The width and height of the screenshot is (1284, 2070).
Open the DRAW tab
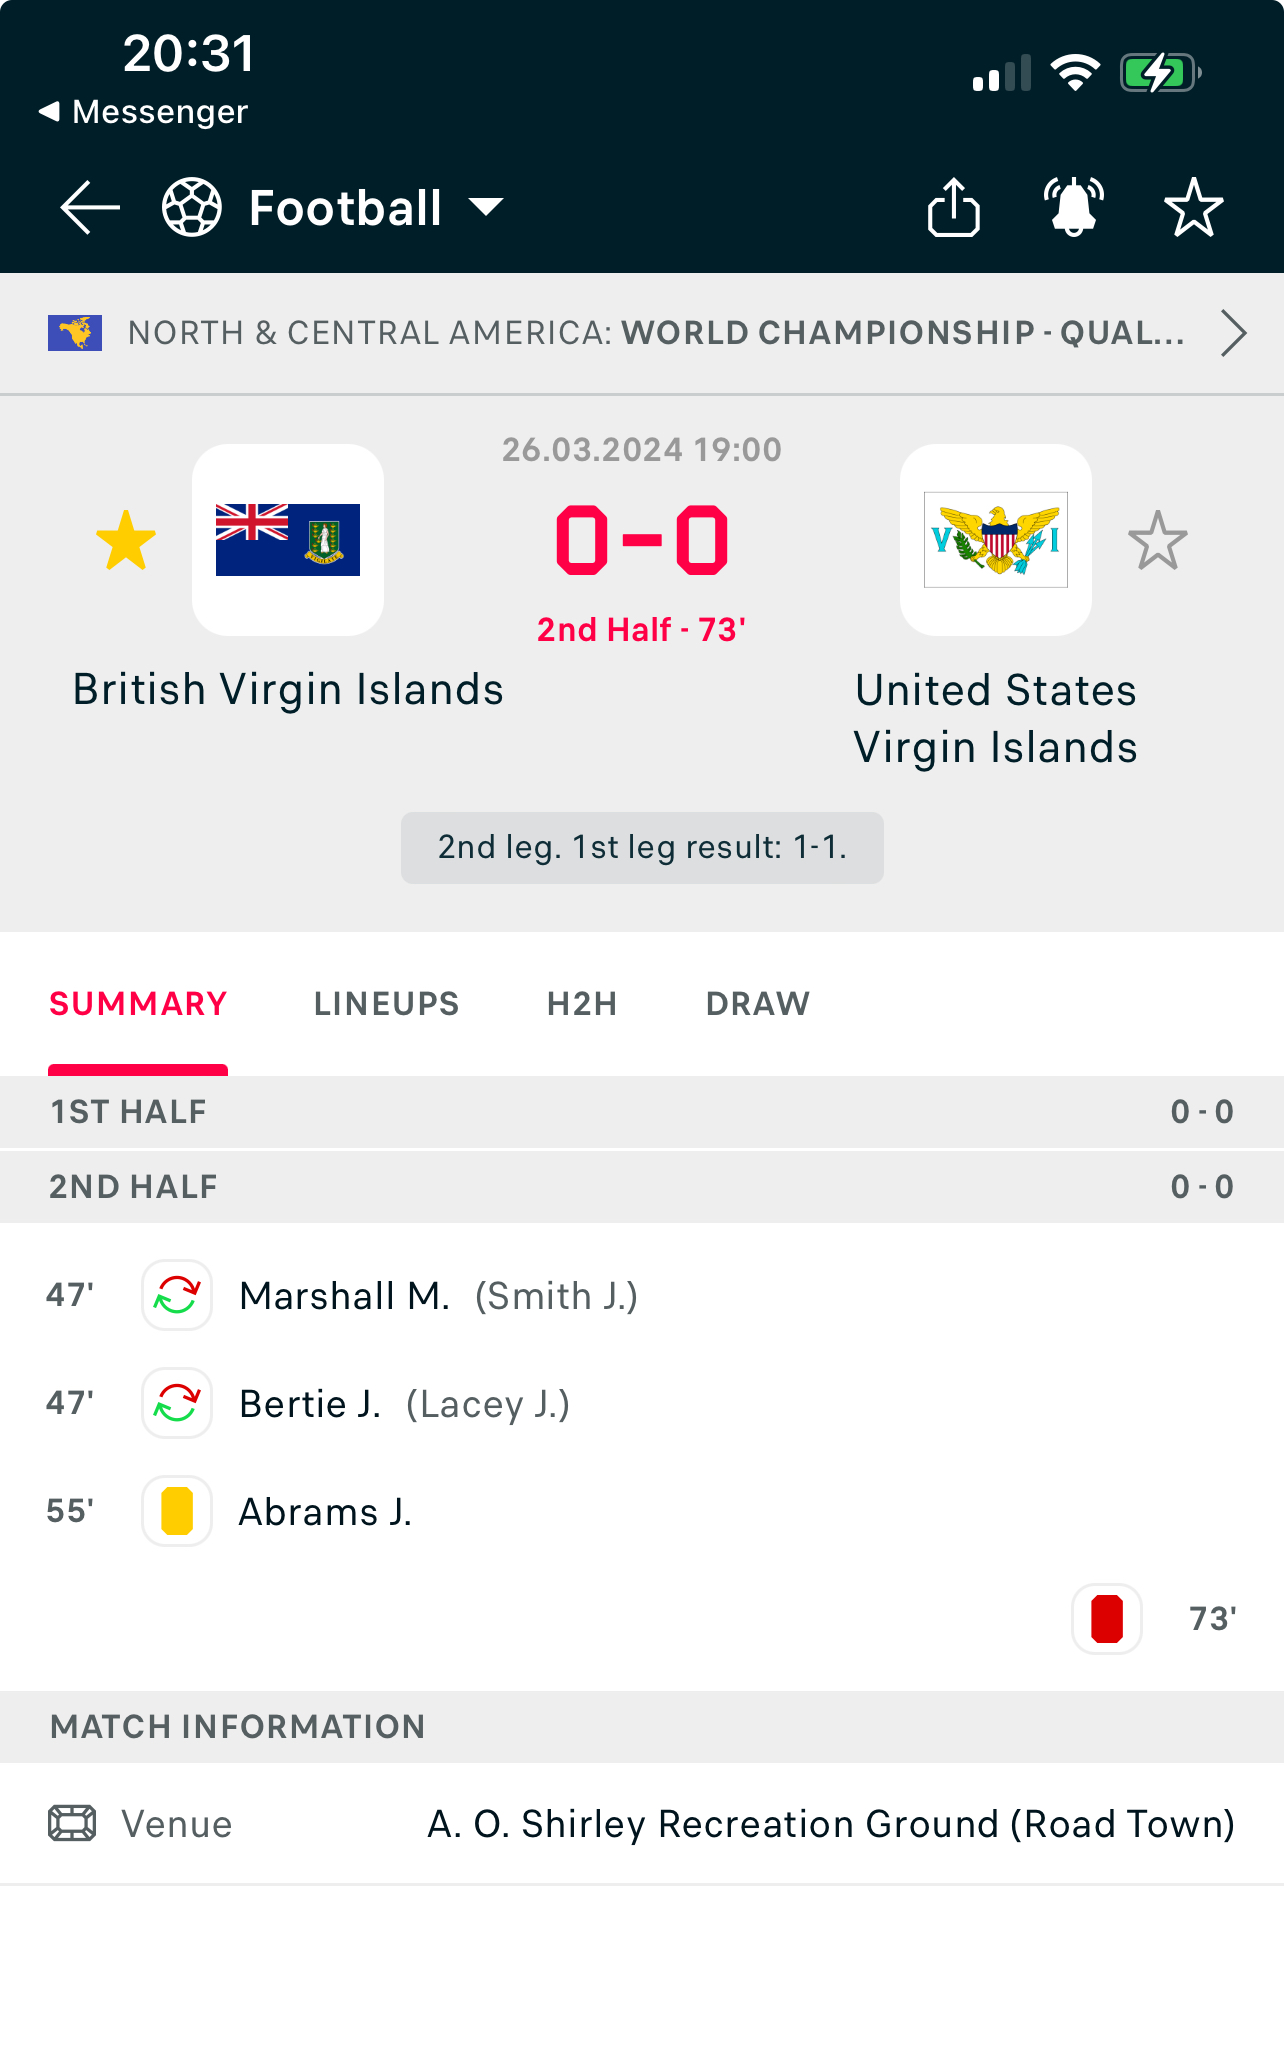click(758, 1004)
